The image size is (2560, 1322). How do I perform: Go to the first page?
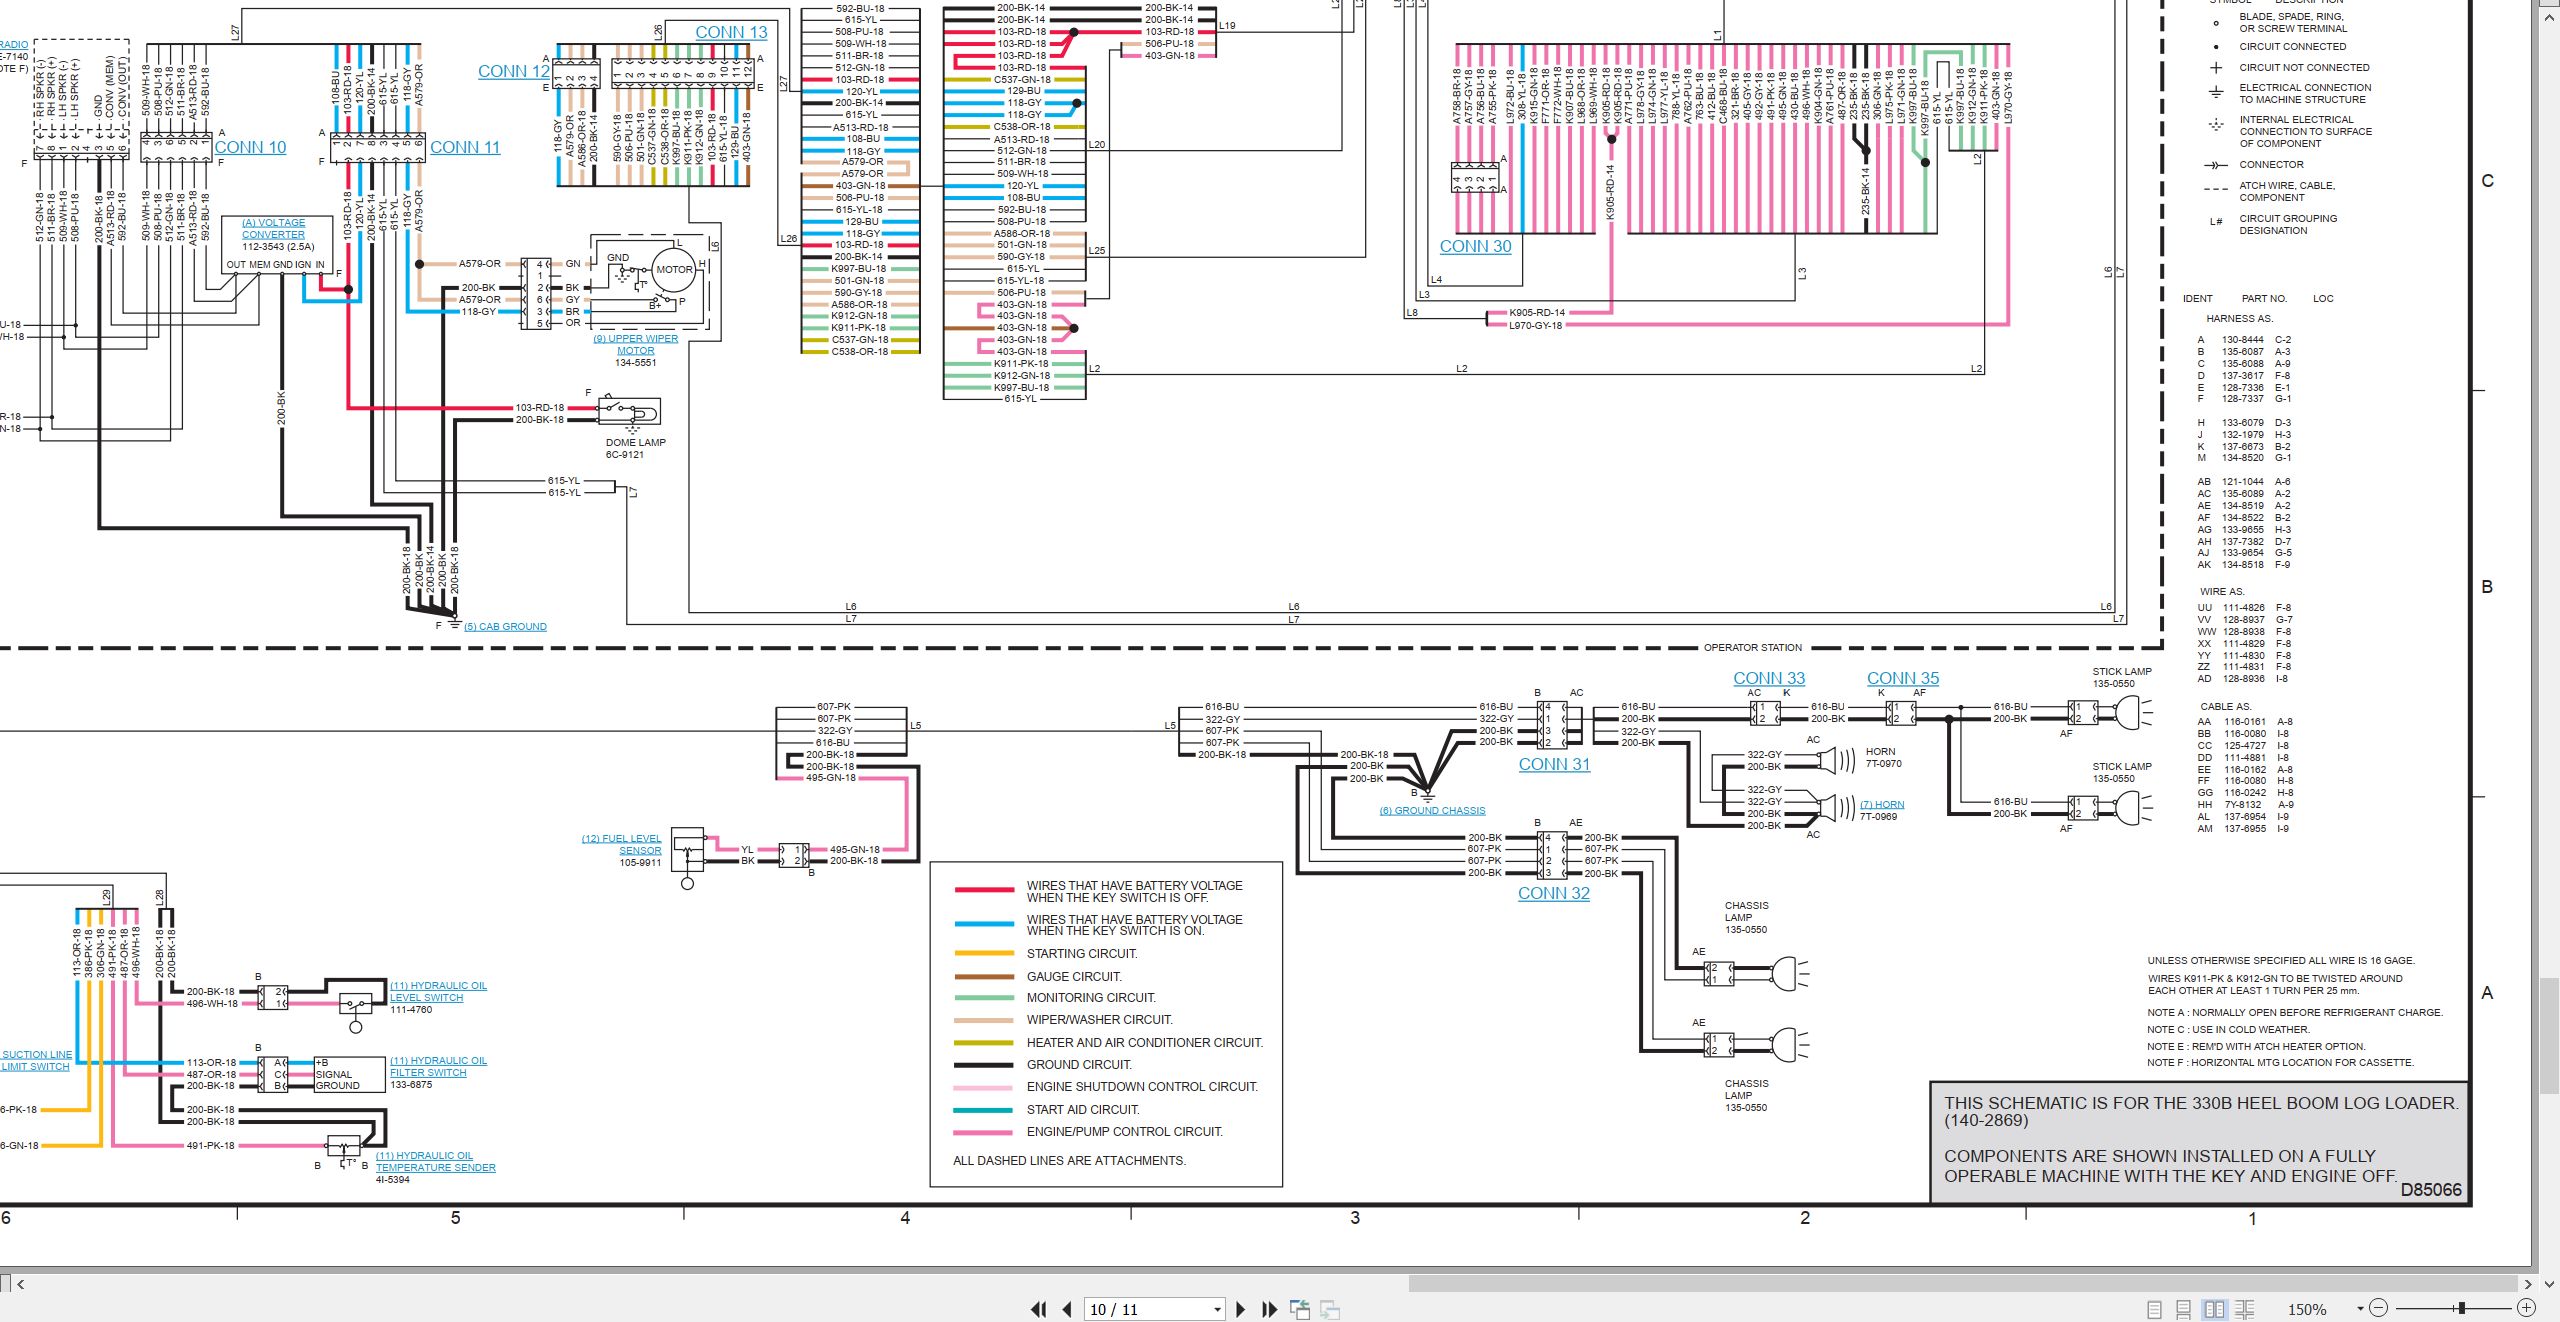tap(1039, 1309)
